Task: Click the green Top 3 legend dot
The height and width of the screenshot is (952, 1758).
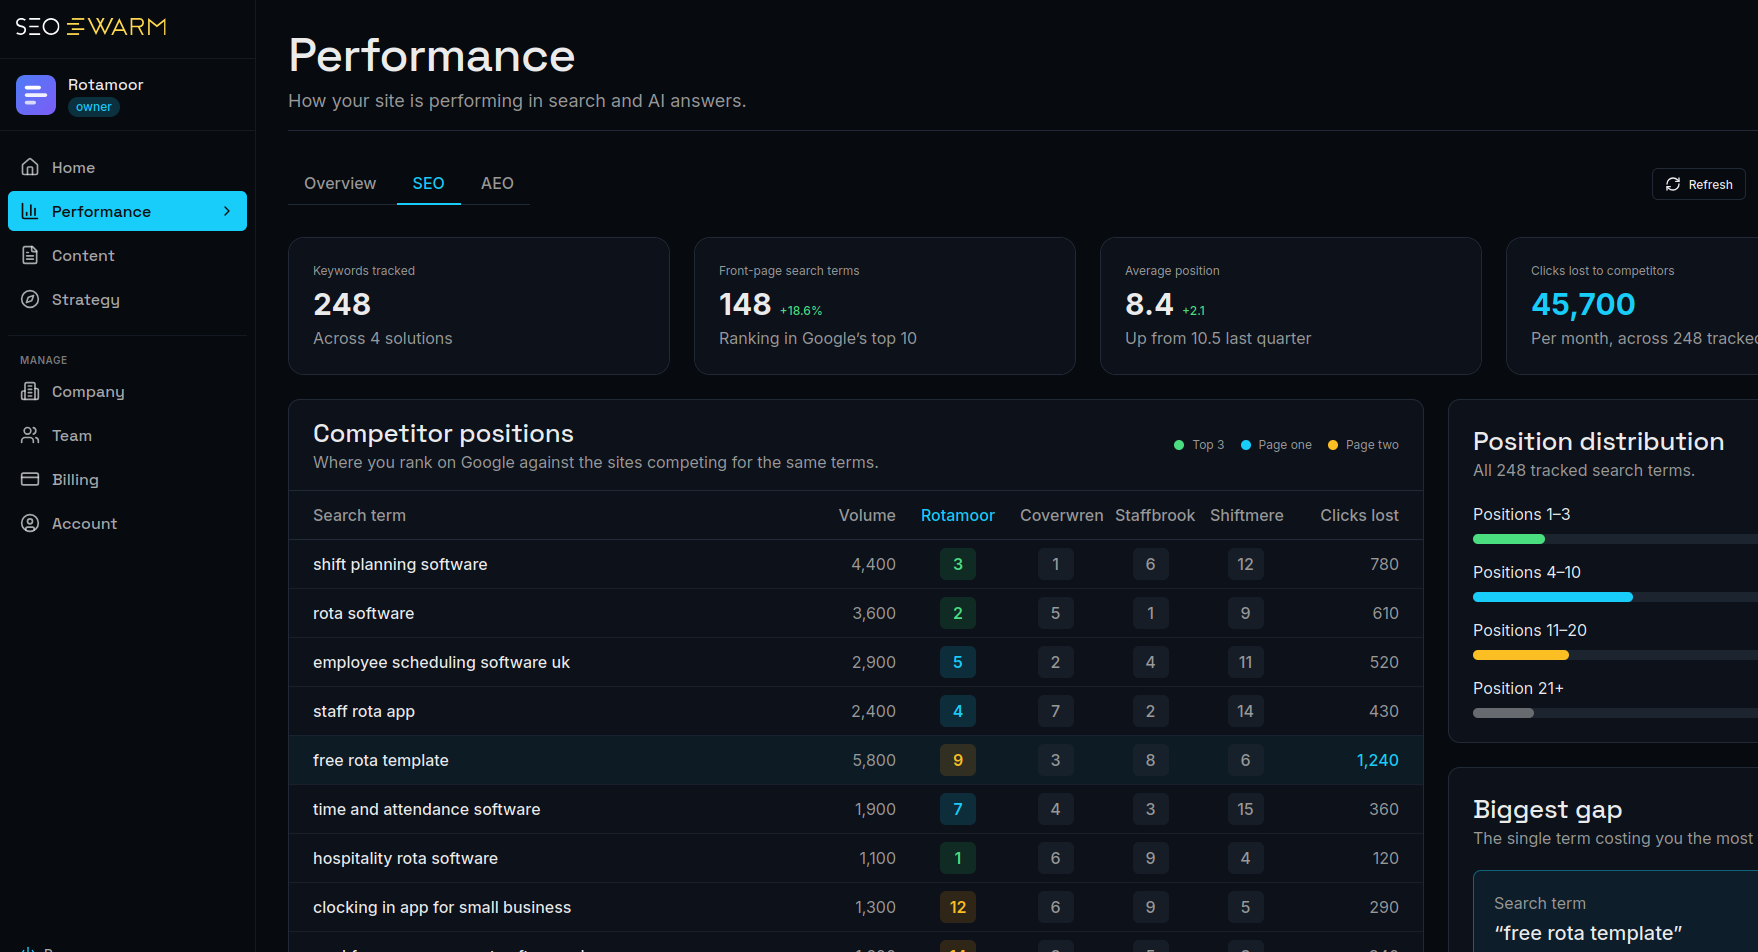Action: tap(1179, 445)
